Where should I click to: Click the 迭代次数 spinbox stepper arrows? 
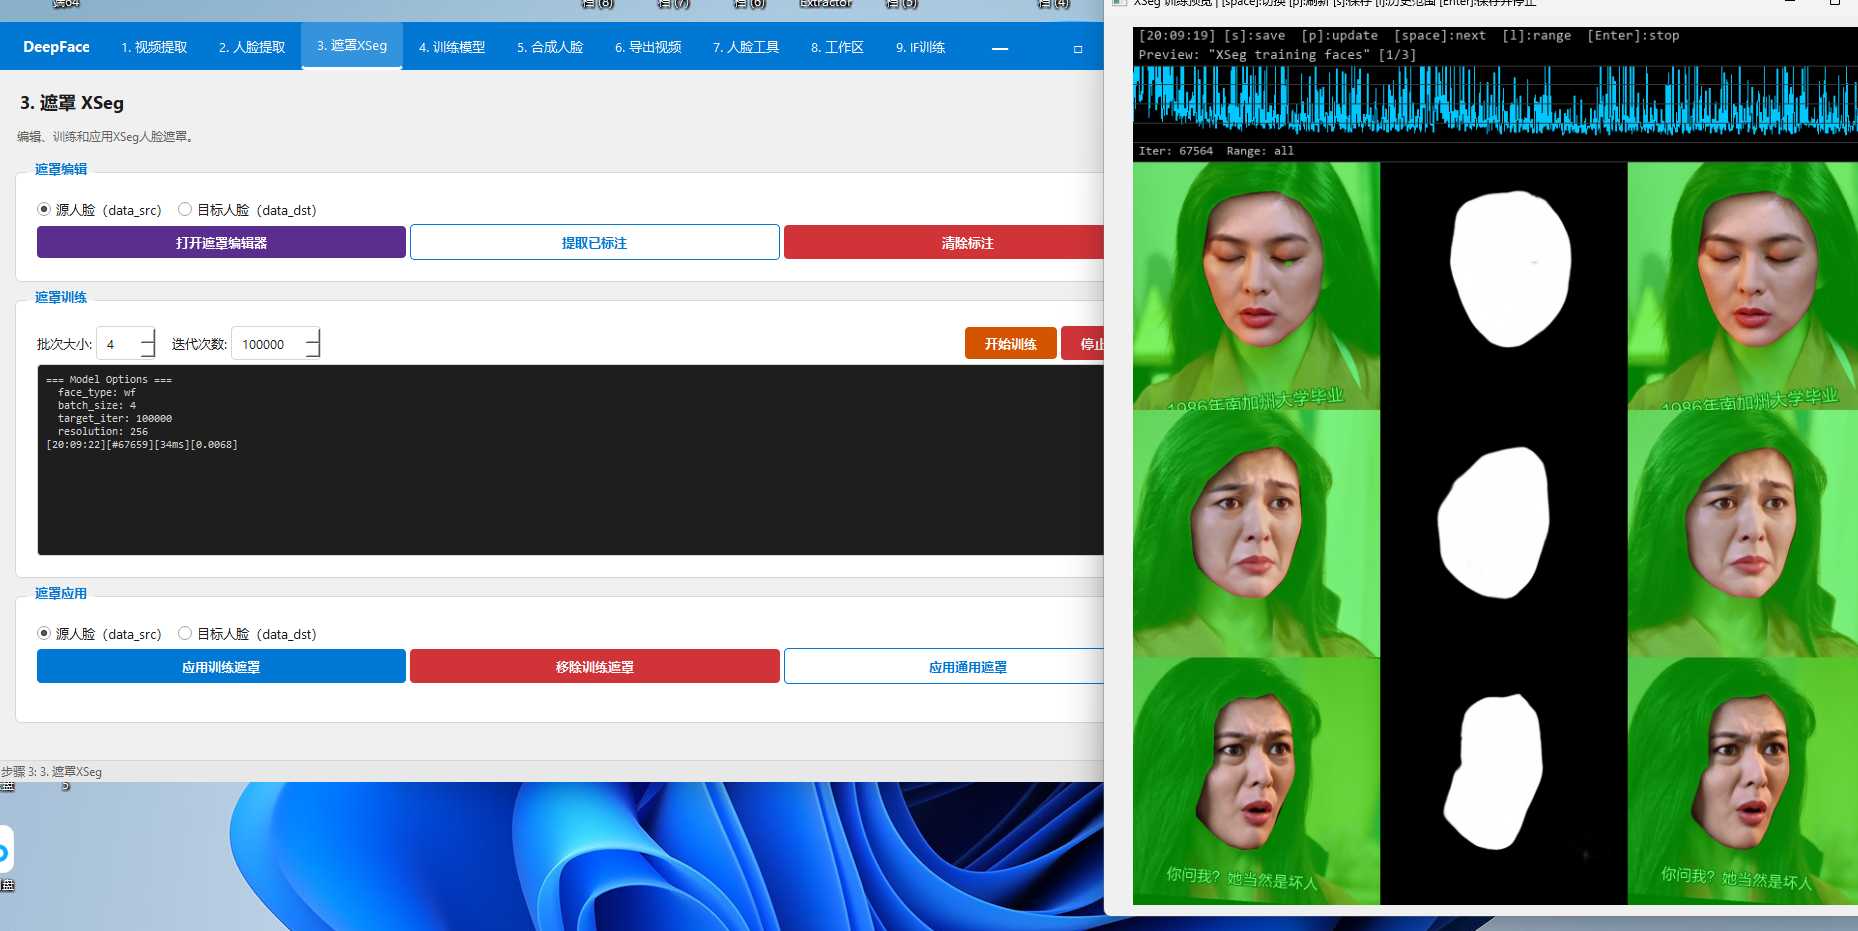tap(312, 344)
